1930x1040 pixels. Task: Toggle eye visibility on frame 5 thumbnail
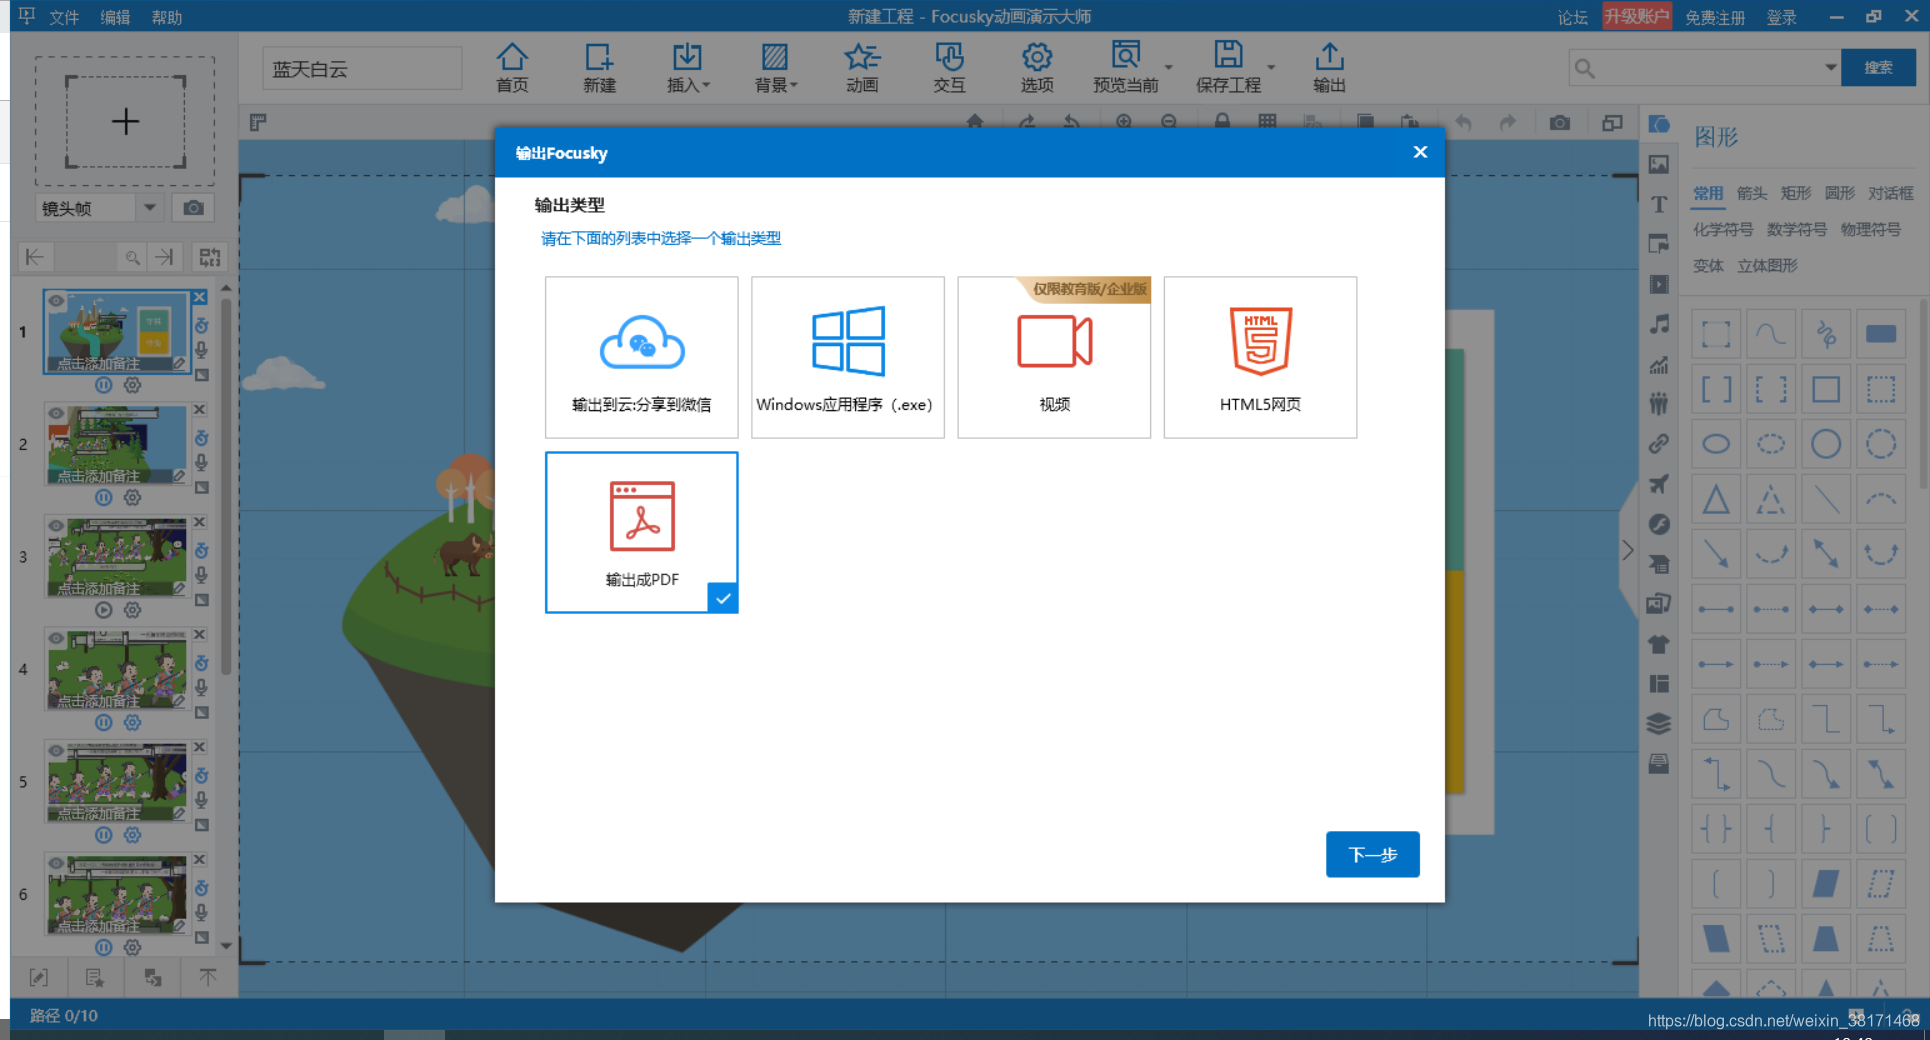[x=57, y=751]
